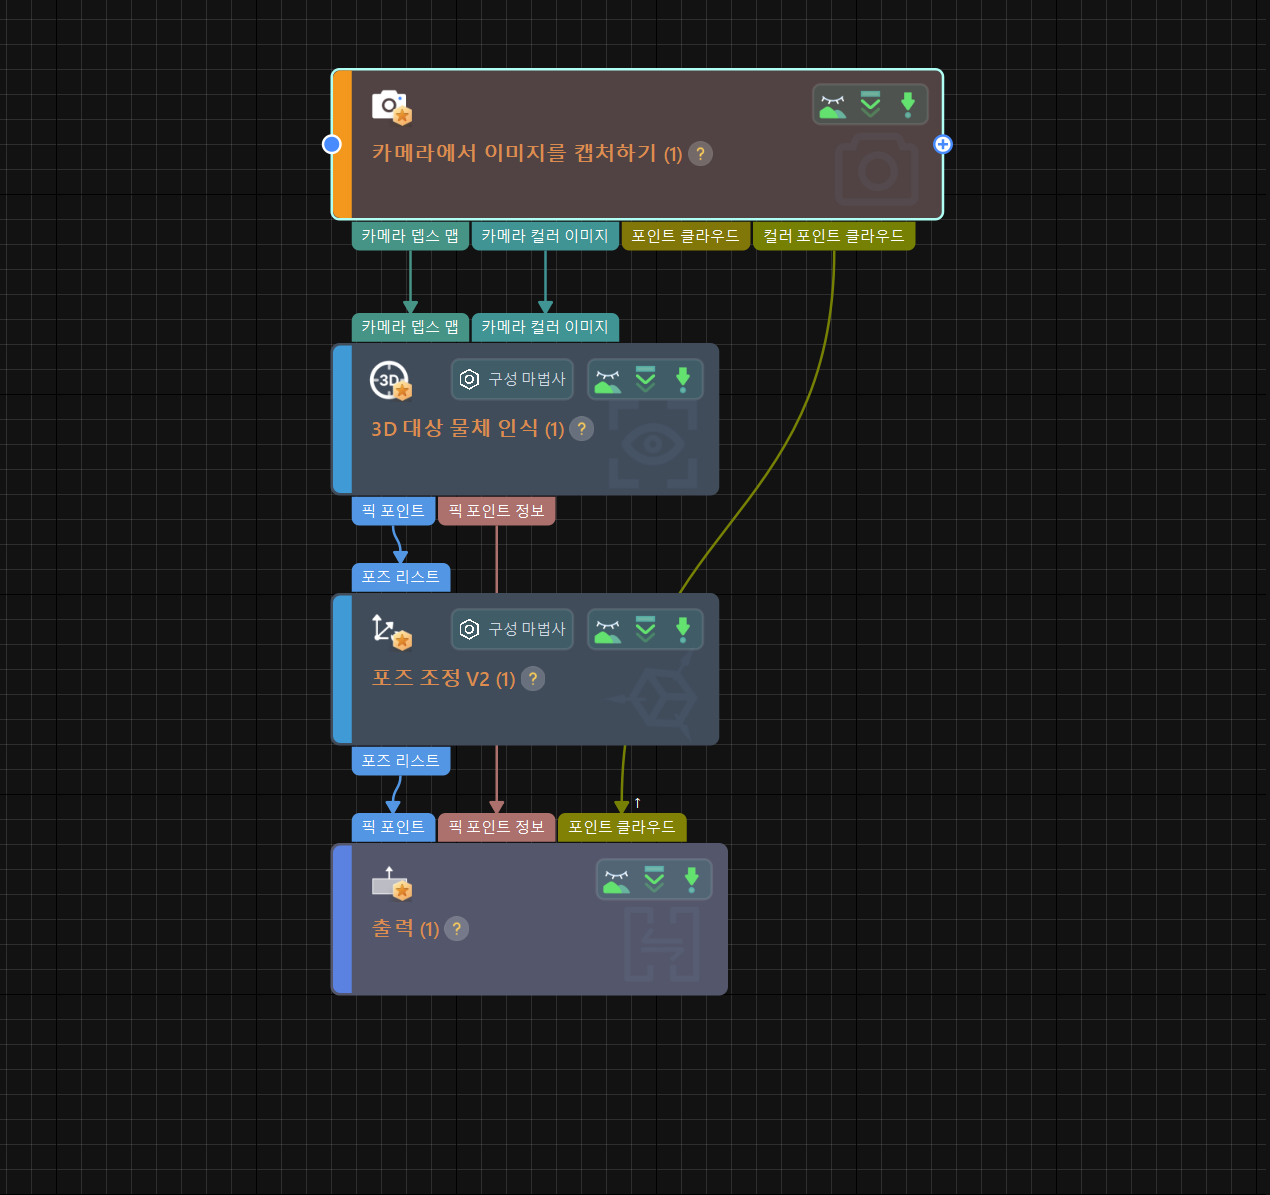Viewport: 1270px width, 1195px height.
Task: Open help for 카메라에서 이미지를 캡처하기 step
Action: pyautogui.click(x=701, y=154)
